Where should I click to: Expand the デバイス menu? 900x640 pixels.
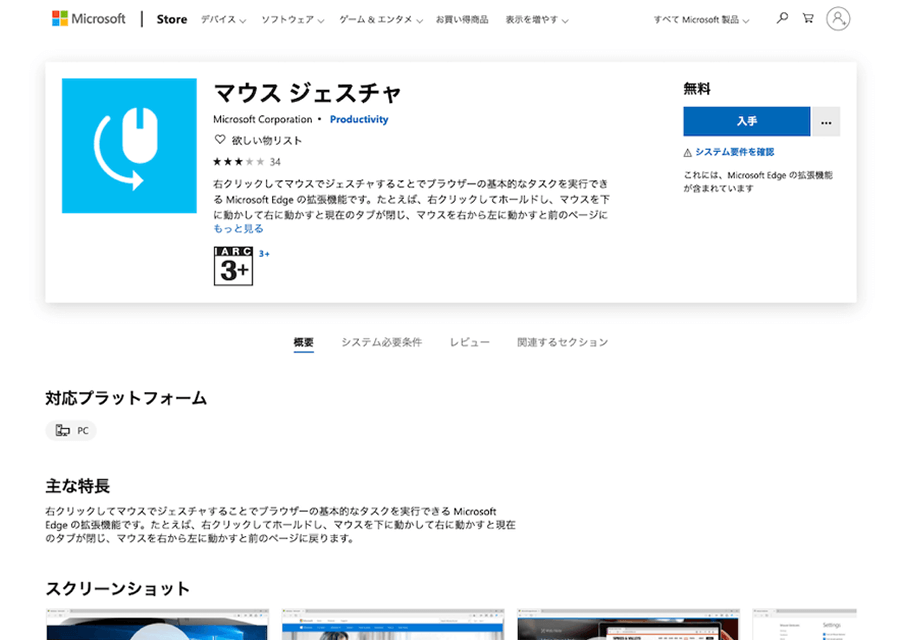point(223,20)
